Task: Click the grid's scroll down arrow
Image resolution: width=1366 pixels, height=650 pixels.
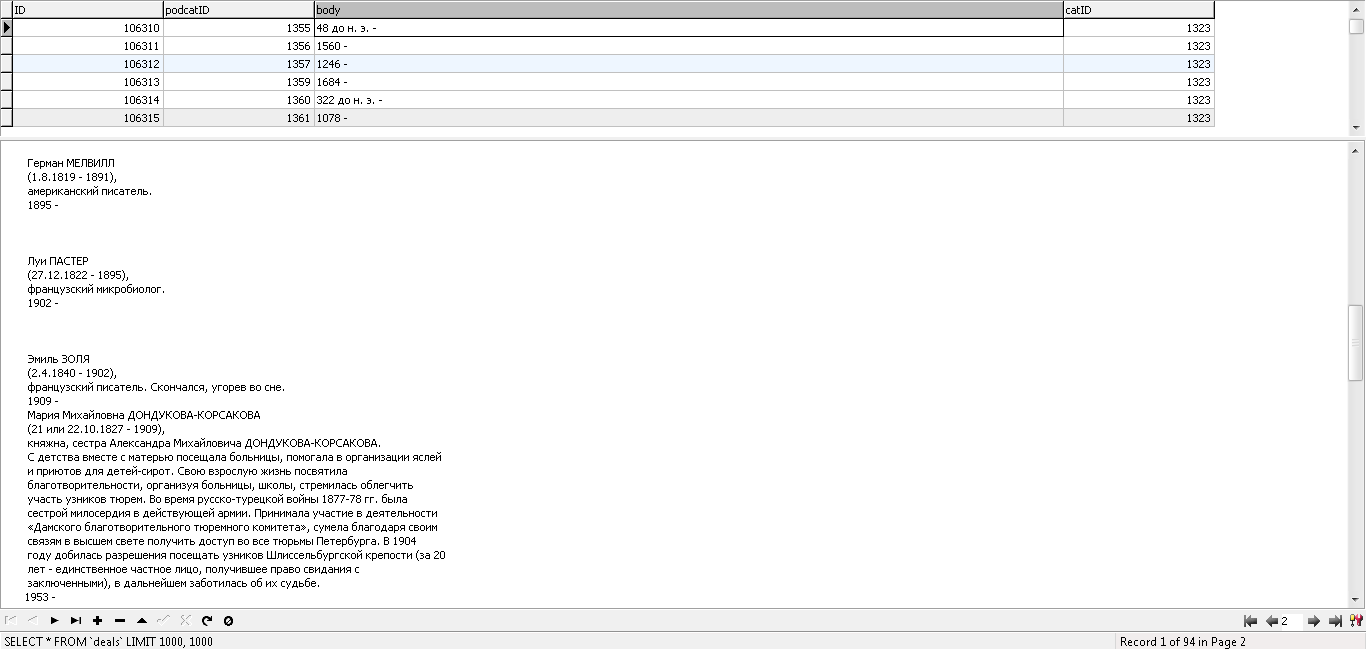Action: 1357,128
